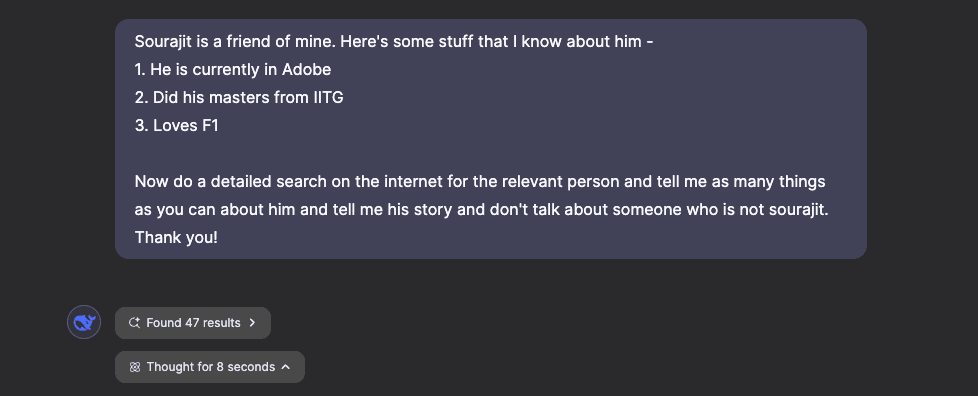Expand search results using the right chevron

252,323
